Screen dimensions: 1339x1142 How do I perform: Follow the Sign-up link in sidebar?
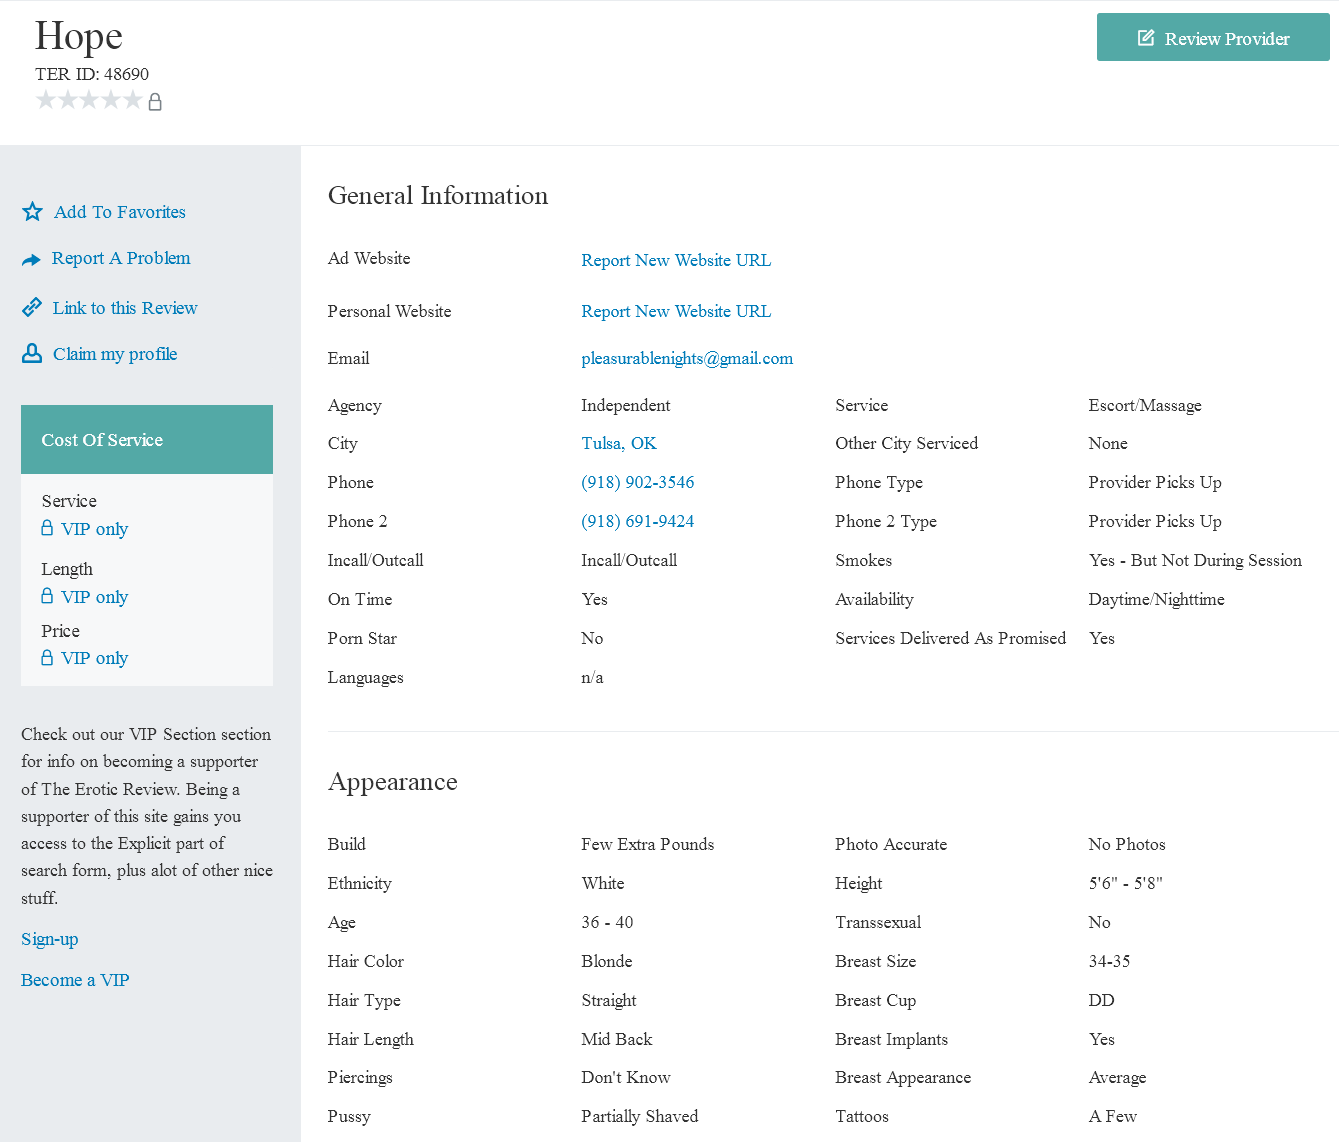coord(50,939)
